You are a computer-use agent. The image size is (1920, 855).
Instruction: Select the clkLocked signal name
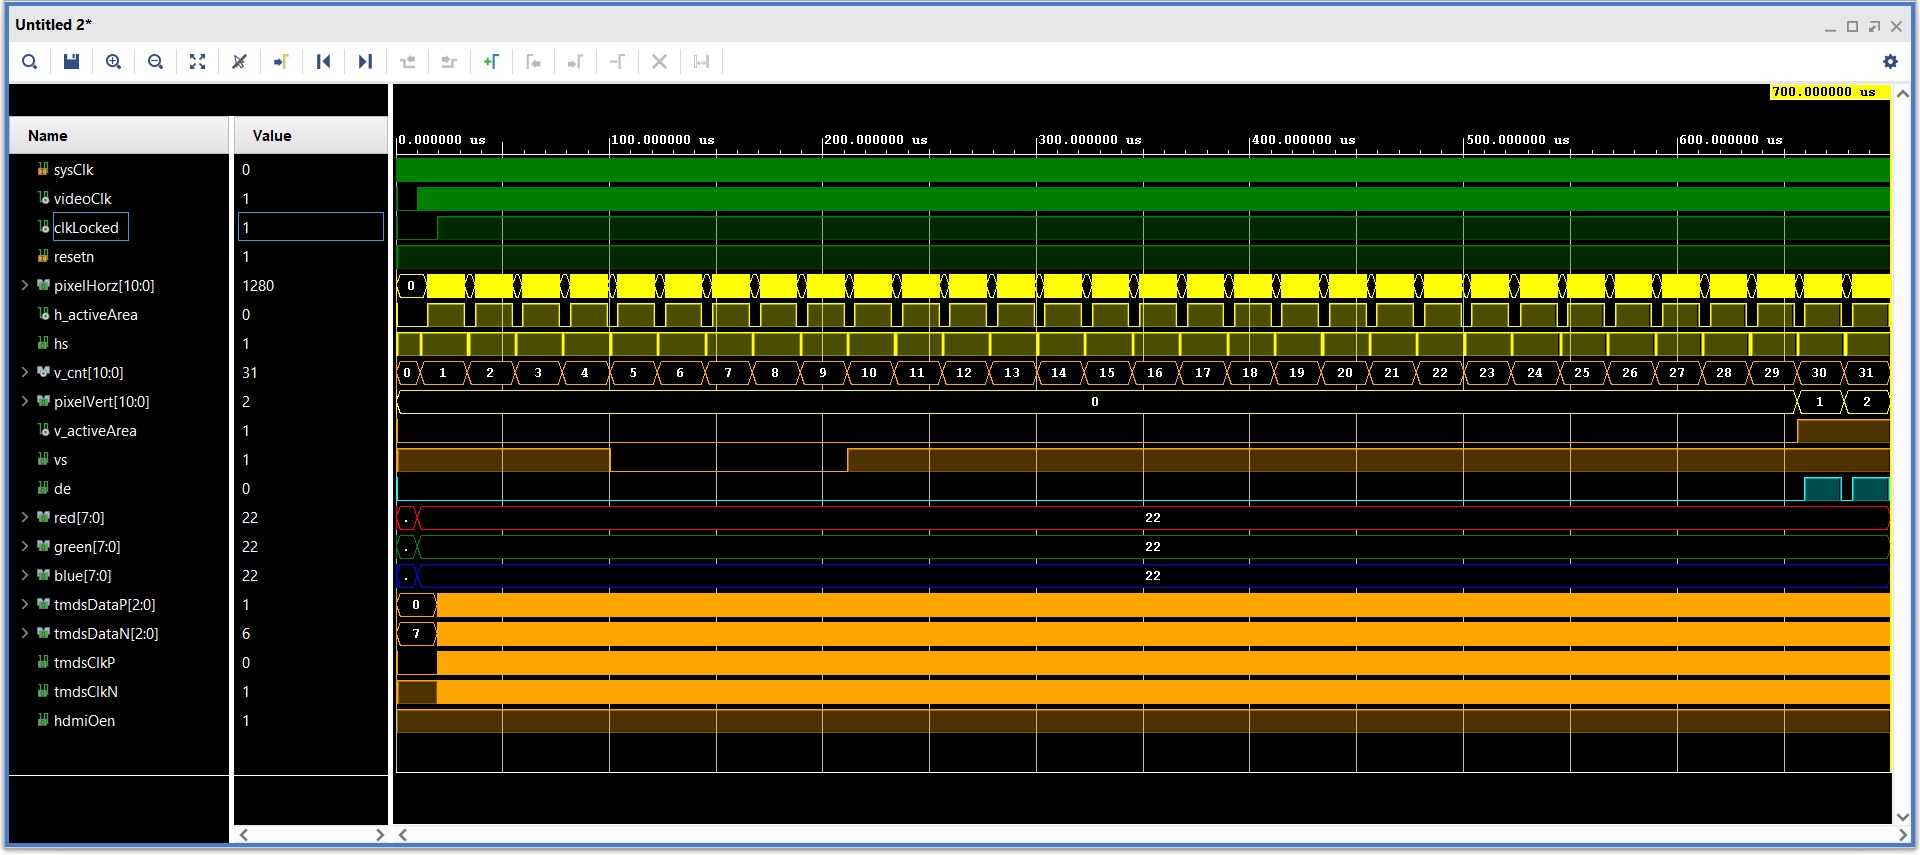(86, 228)
